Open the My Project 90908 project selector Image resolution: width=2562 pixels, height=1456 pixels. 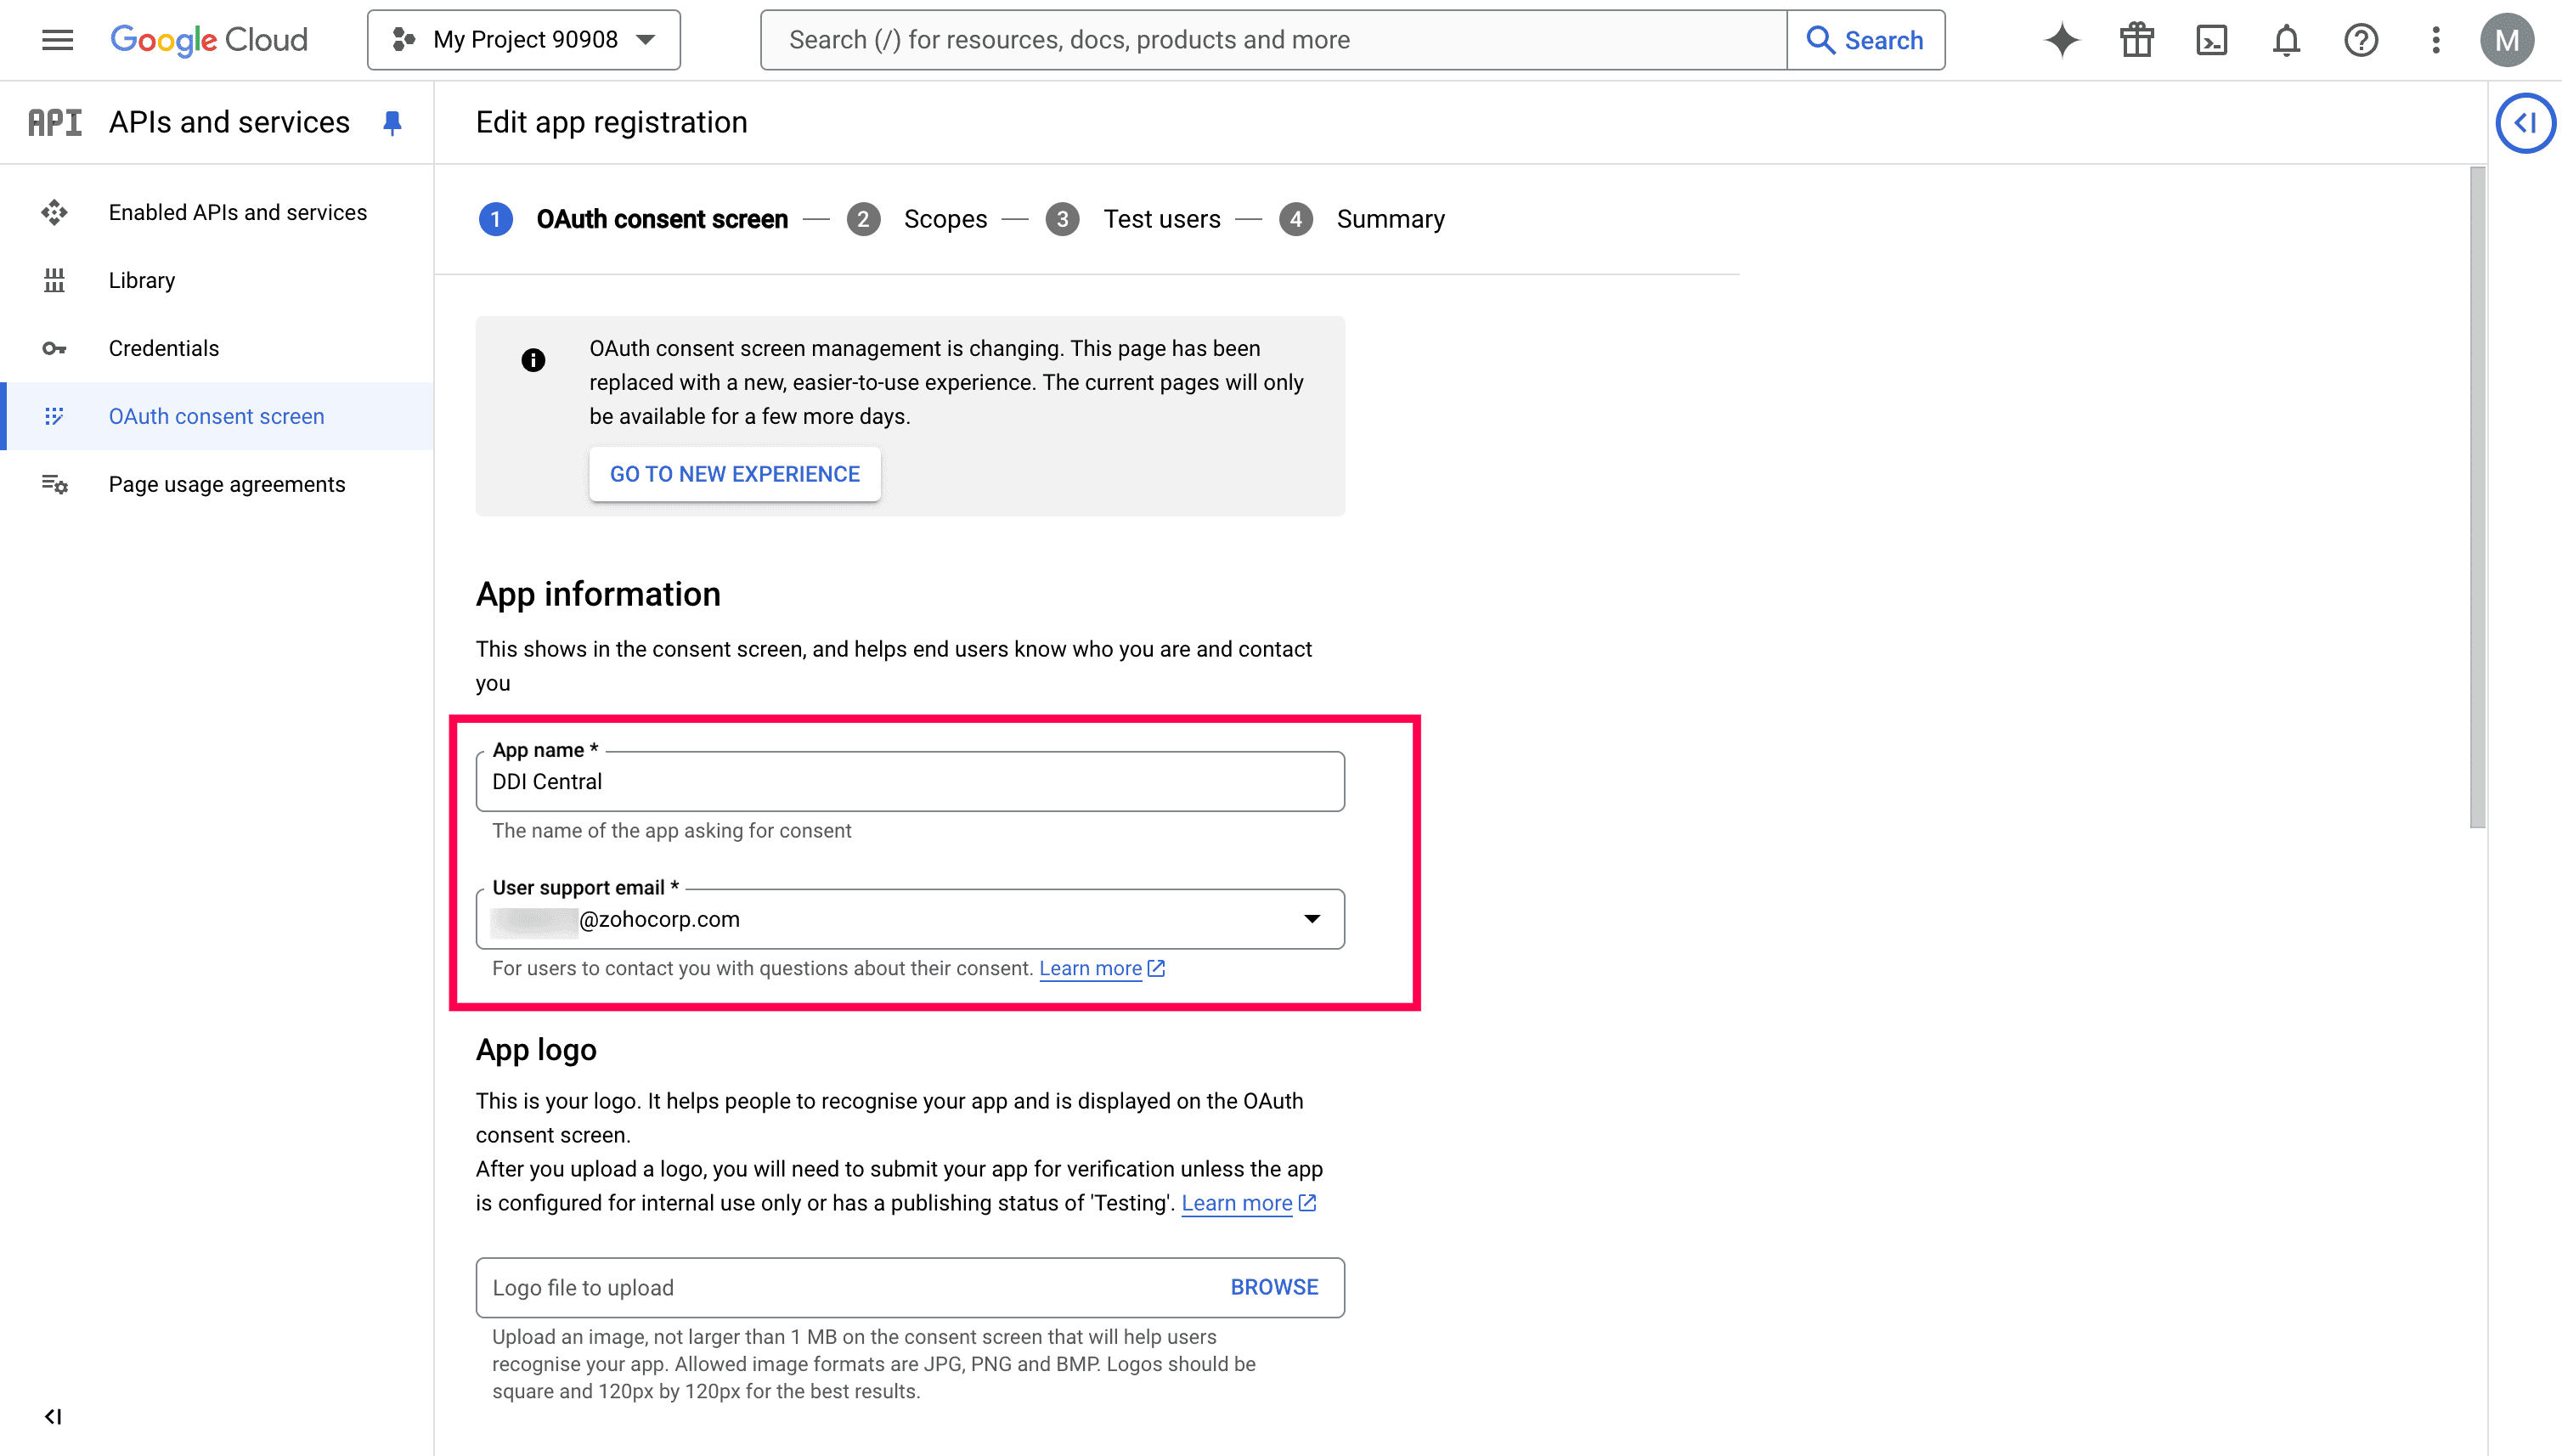(x=524, y=40)
